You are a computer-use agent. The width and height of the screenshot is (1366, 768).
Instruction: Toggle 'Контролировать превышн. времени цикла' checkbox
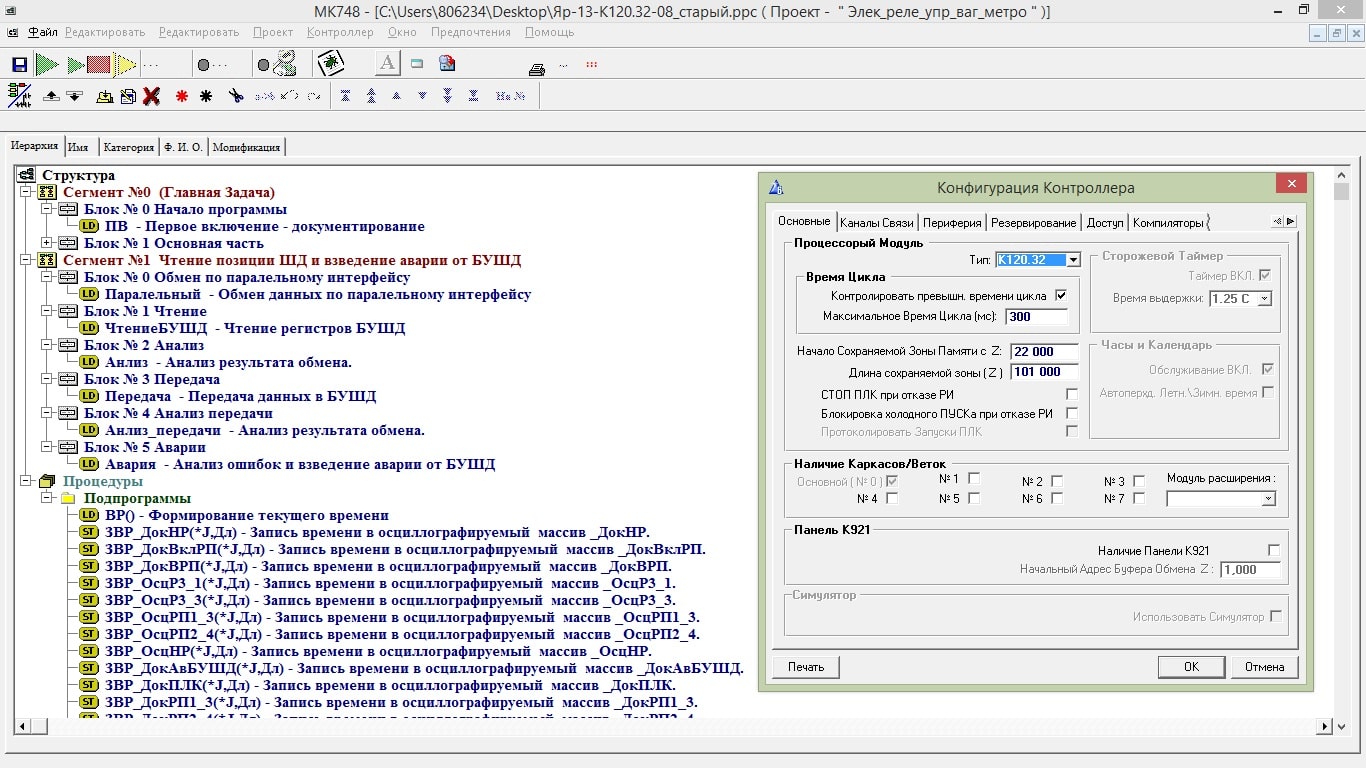click(x=1061, y=296)
